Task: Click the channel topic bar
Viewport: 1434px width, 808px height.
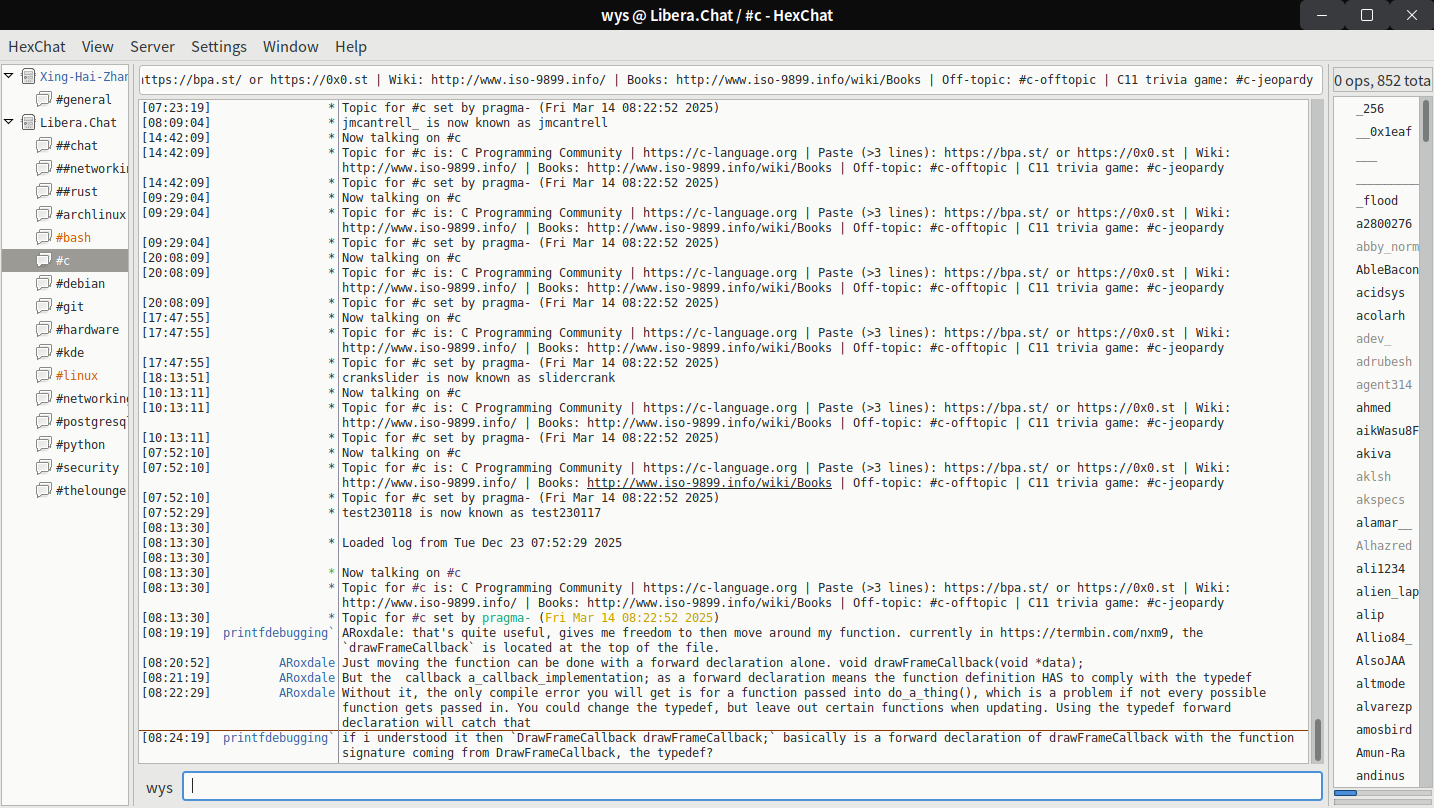Action: tap(728, 80)
